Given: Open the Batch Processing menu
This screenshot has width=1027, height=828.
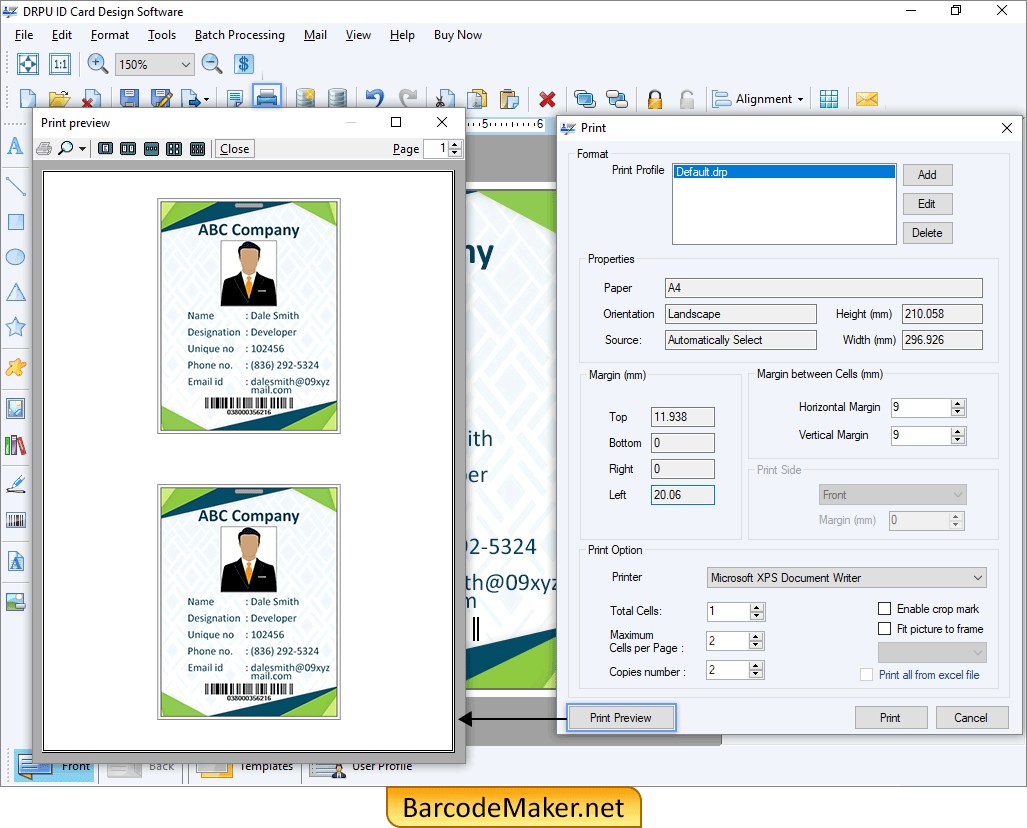Looking at the screenshot, I should click(240, 35).
